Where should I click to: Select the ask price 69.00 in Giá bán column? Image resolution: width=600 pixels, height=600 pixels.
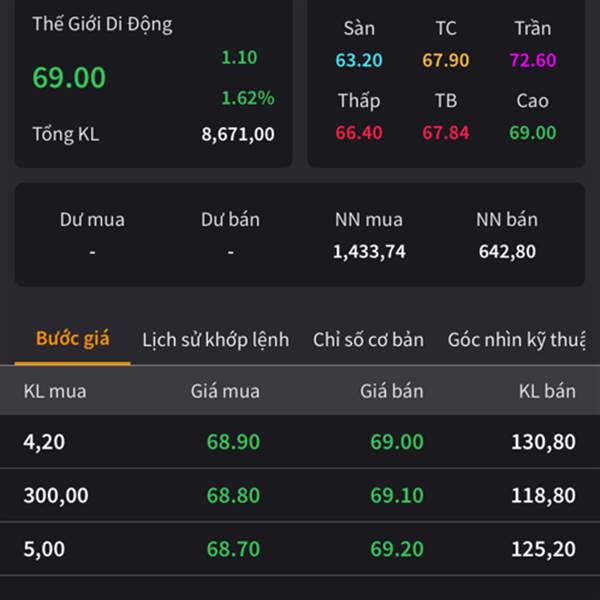397,442
